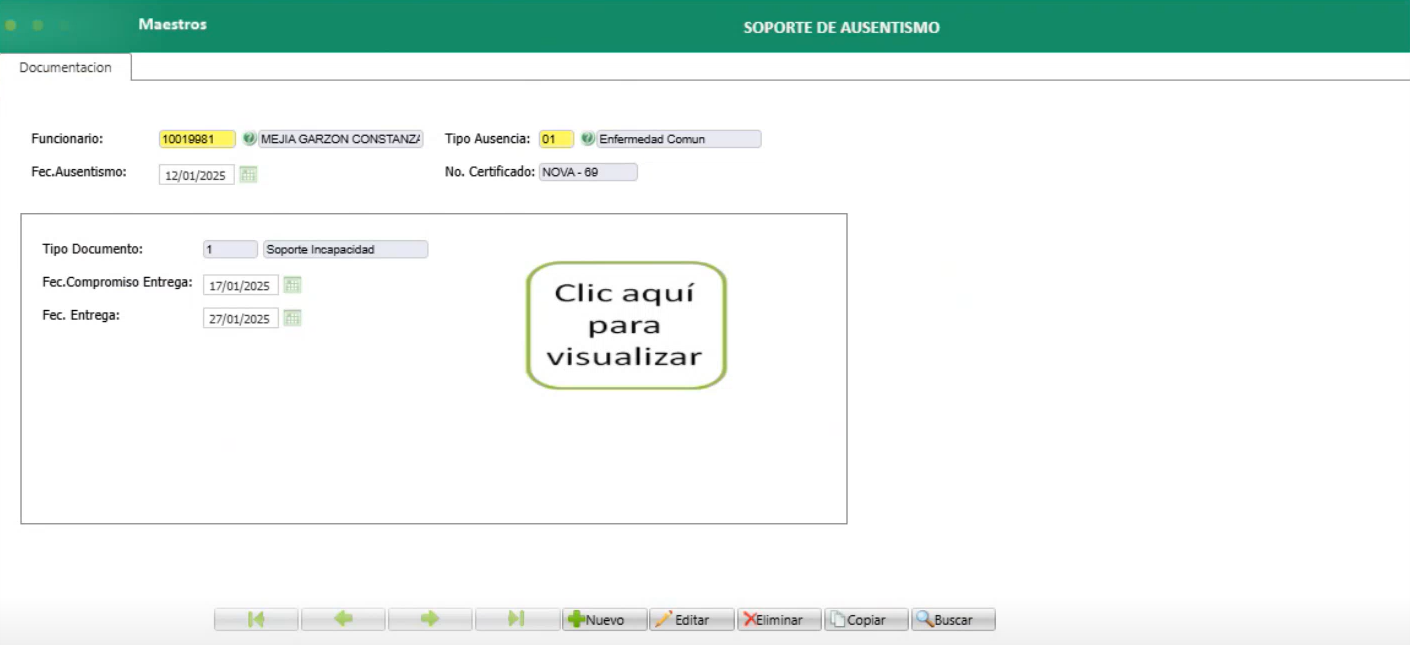Go back to the previous record
The width and height of the screenshot is (1410, 645).
[x=343, y=619]
